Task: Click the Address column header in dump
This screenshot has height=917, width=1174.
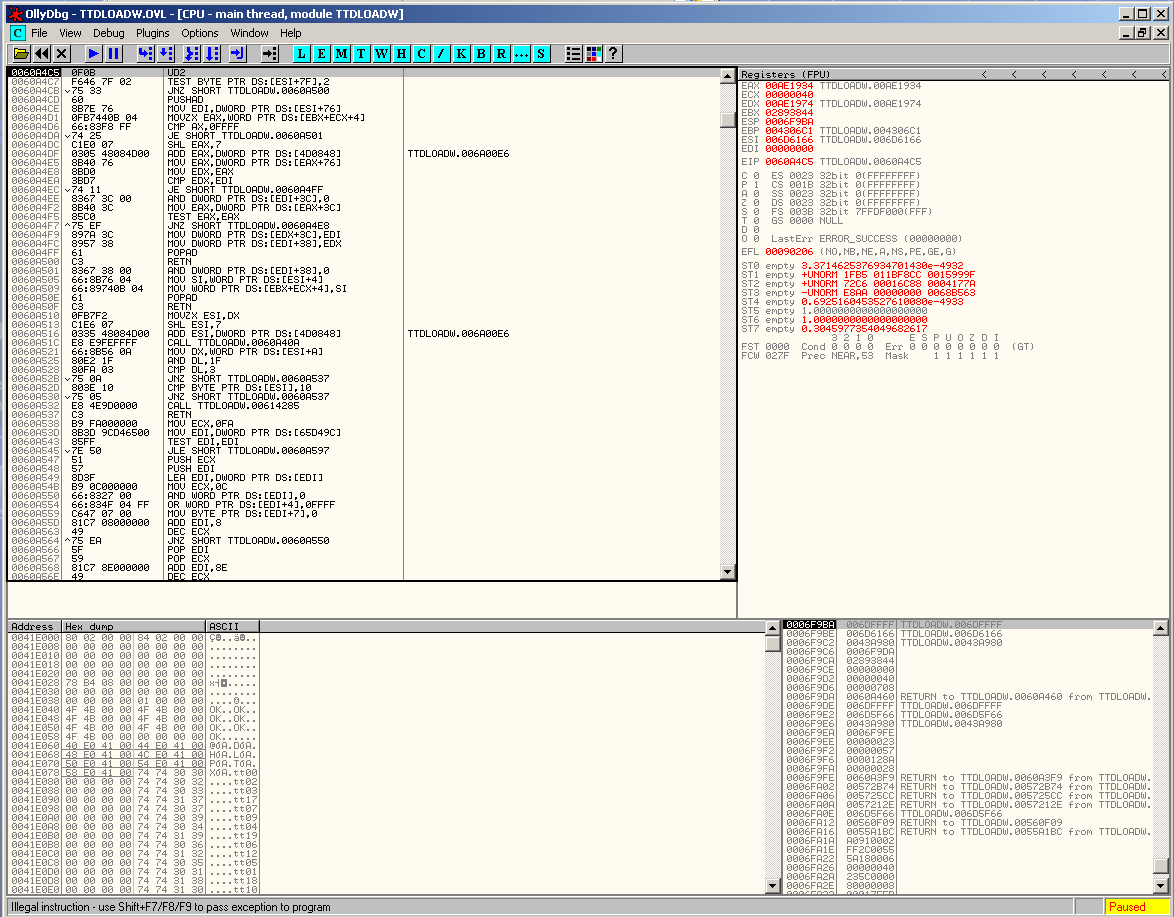Action: [34, 626]
